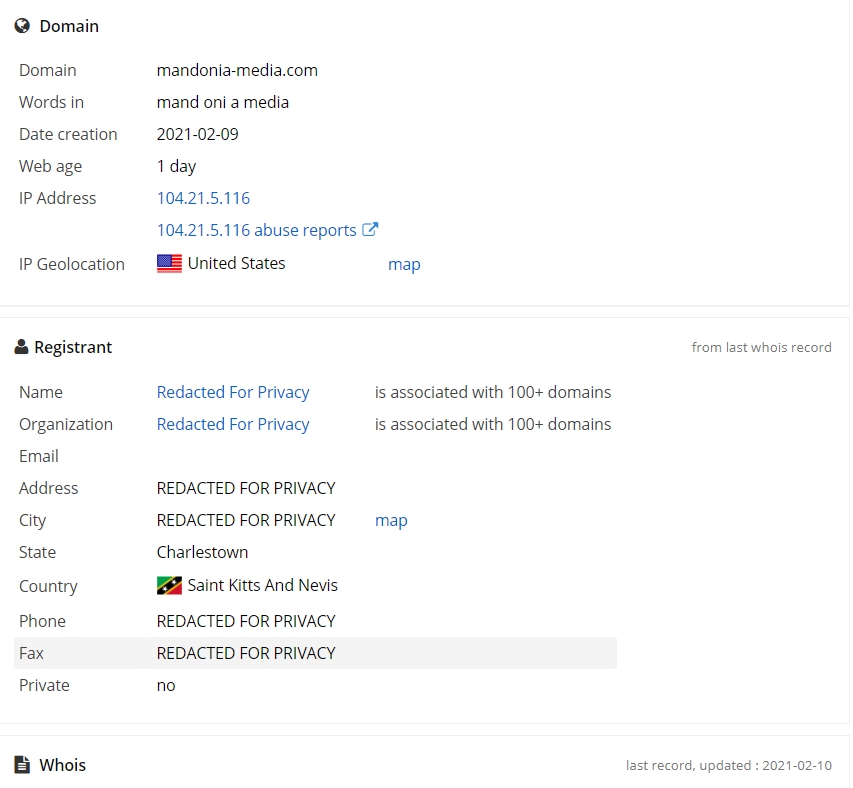Click the Registrant section heading
The width and height of the screenshot is (853, 788).
click(73, 347)
